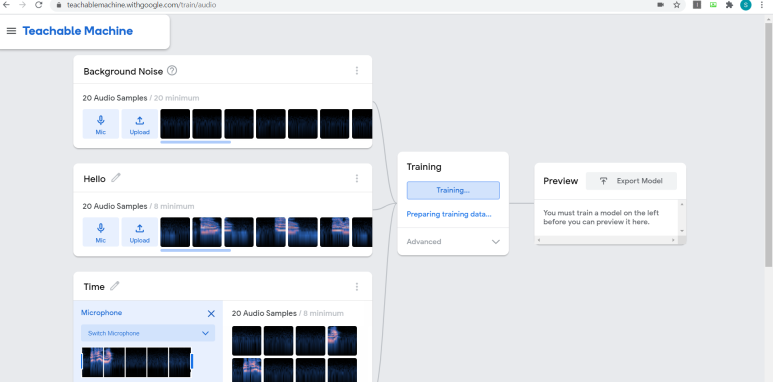Click the Export Model button
Screen dimensions: 773x382
click(x=631, y=181)
